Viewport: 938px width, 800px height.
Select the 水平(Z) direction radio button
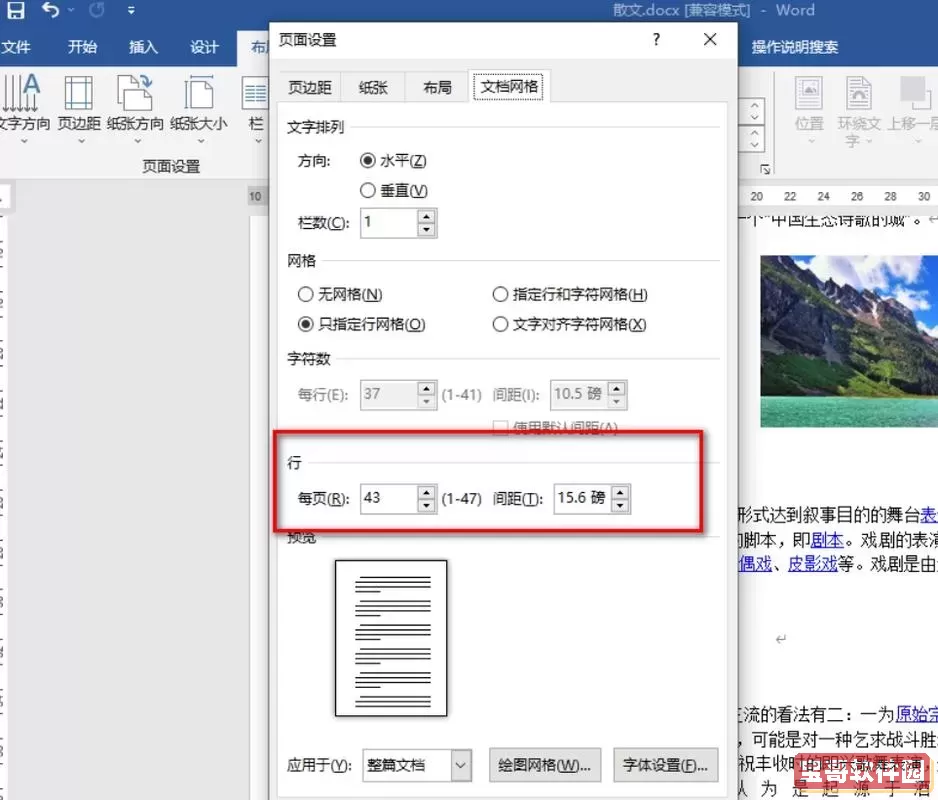(367, 160)
